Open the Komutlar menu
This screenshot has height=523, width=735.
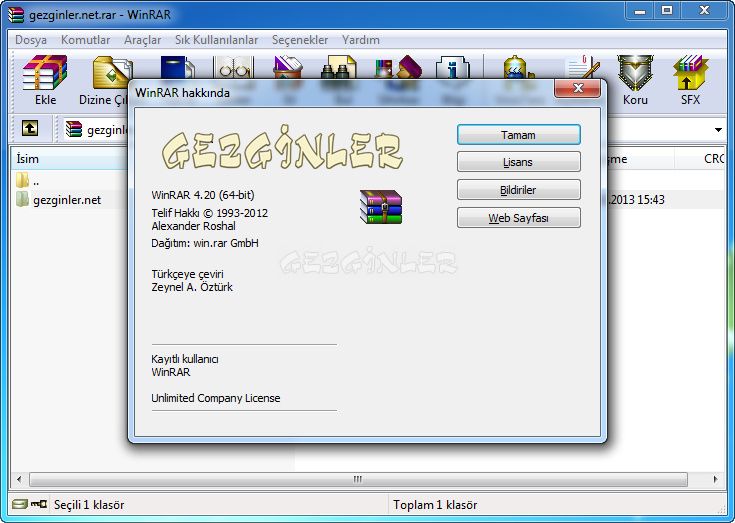coord(85,40)
